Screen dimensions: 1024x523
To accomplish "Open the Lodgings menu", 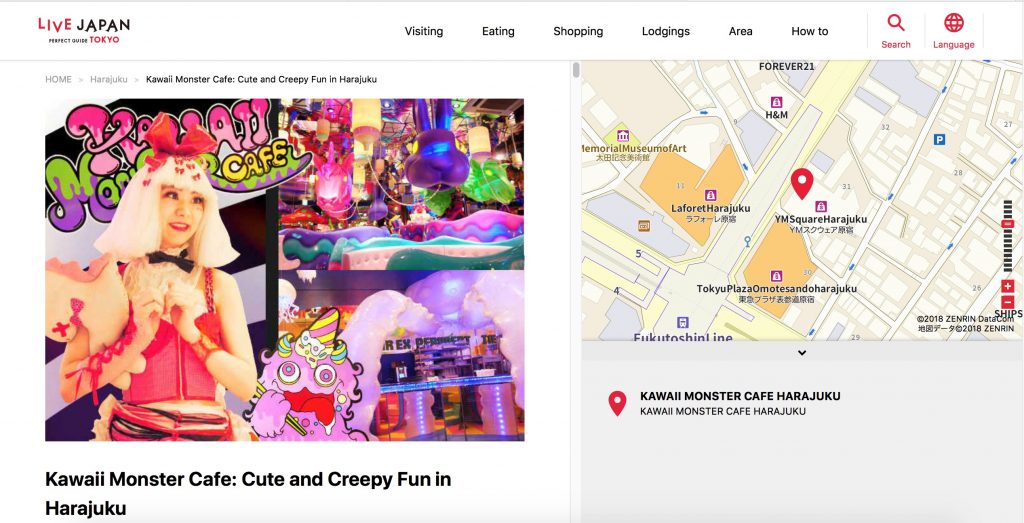I will (665, 31).
